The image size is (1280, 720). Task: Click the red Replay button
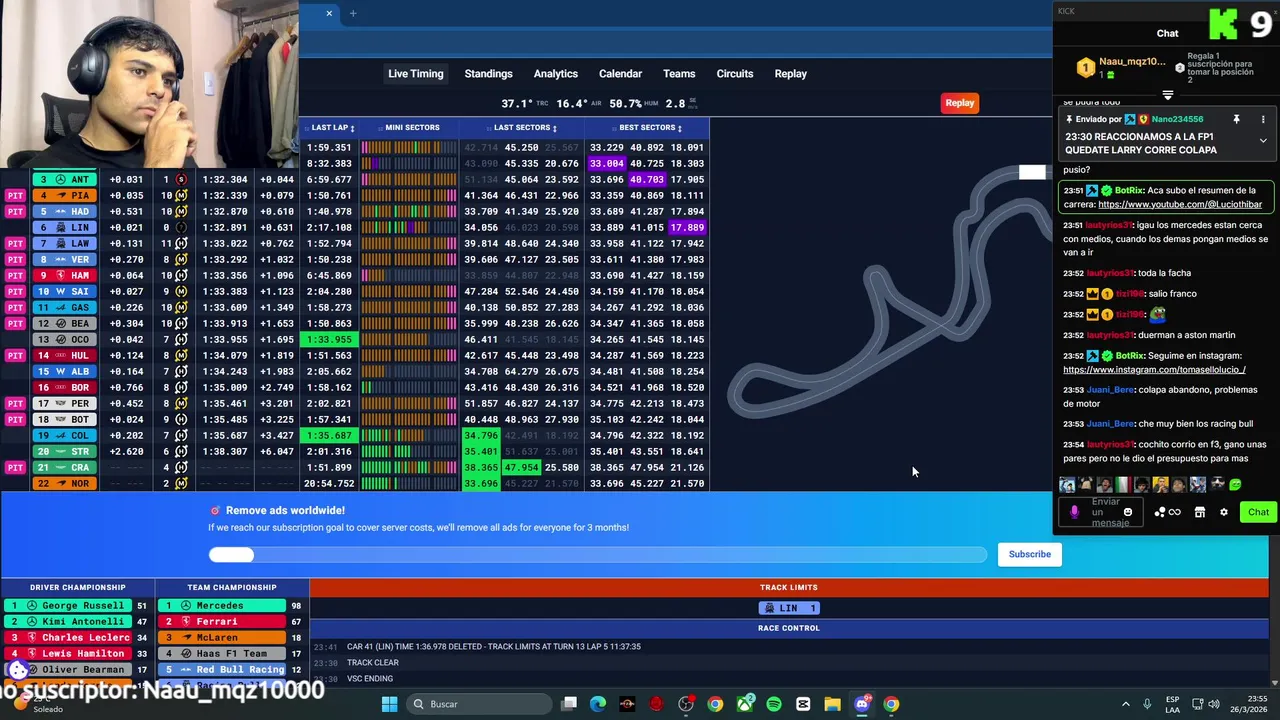pos(959,103)
